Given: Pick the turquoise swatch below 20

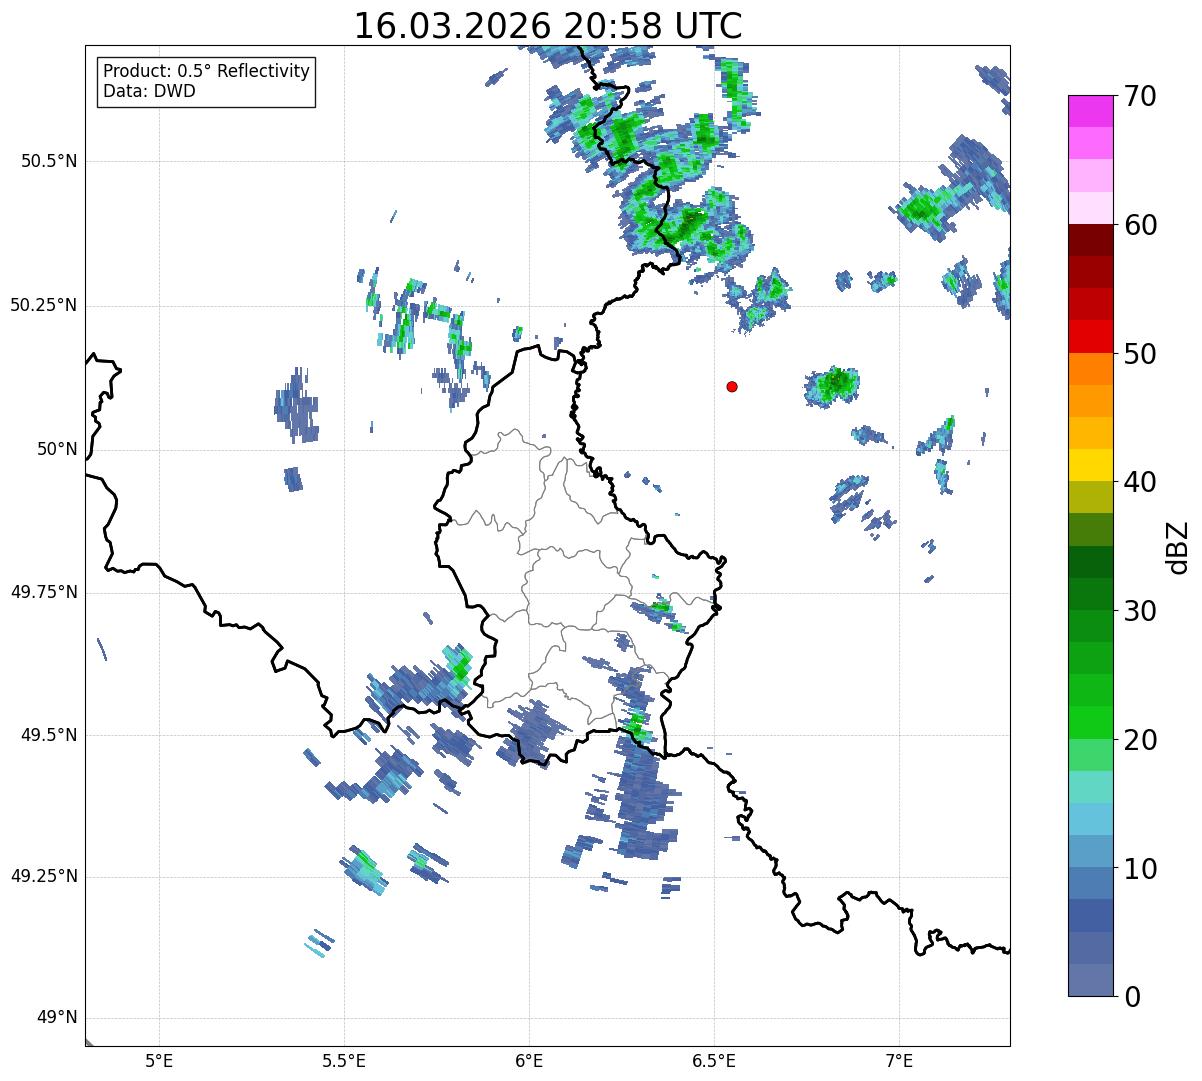Looking at the screenshot, I should [1090, 787].
